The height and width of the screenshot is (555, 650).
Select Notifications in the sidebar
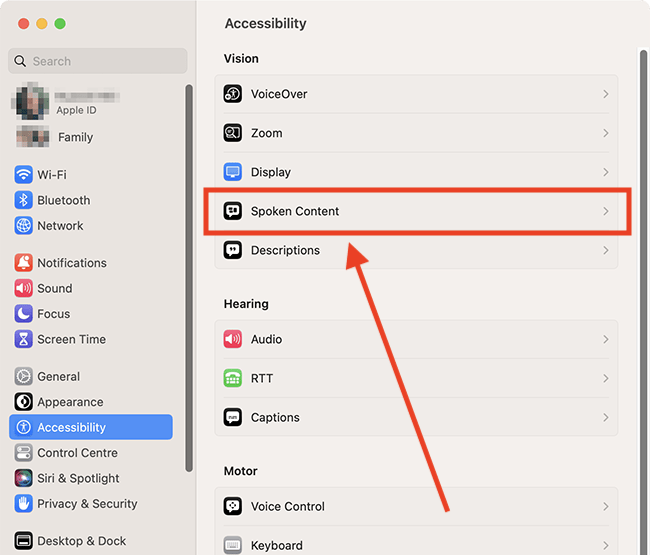click(91, 263)
